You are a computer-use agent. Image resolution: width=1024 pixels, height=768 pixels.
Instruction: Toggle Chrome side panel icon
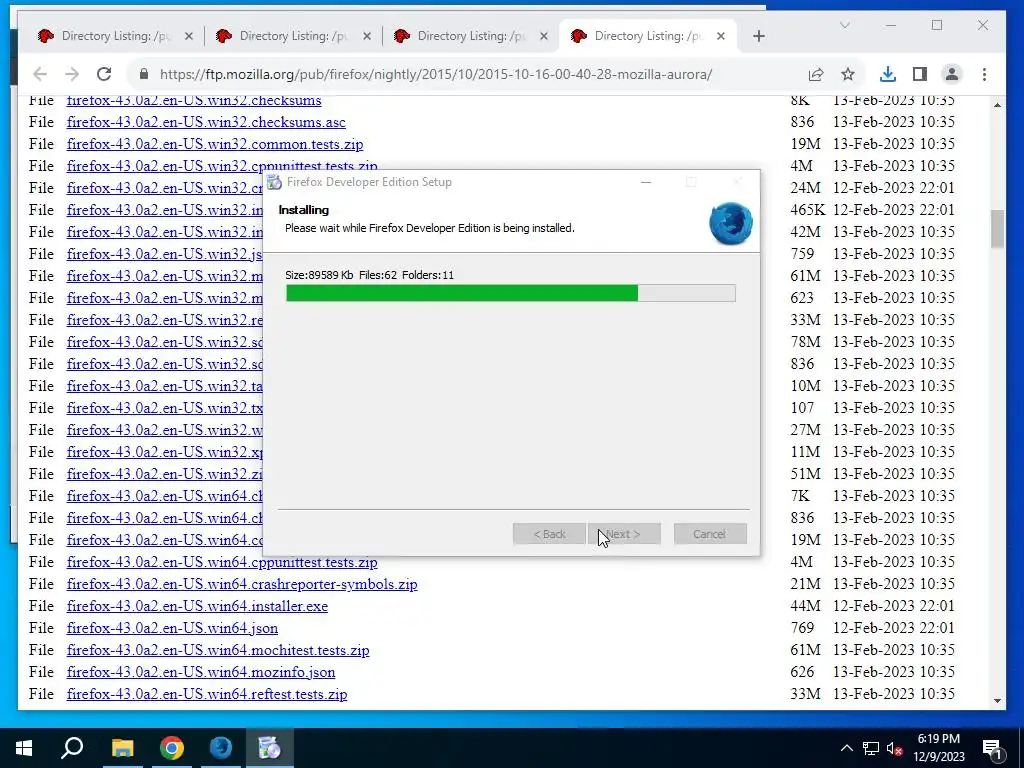pos(920,74)
